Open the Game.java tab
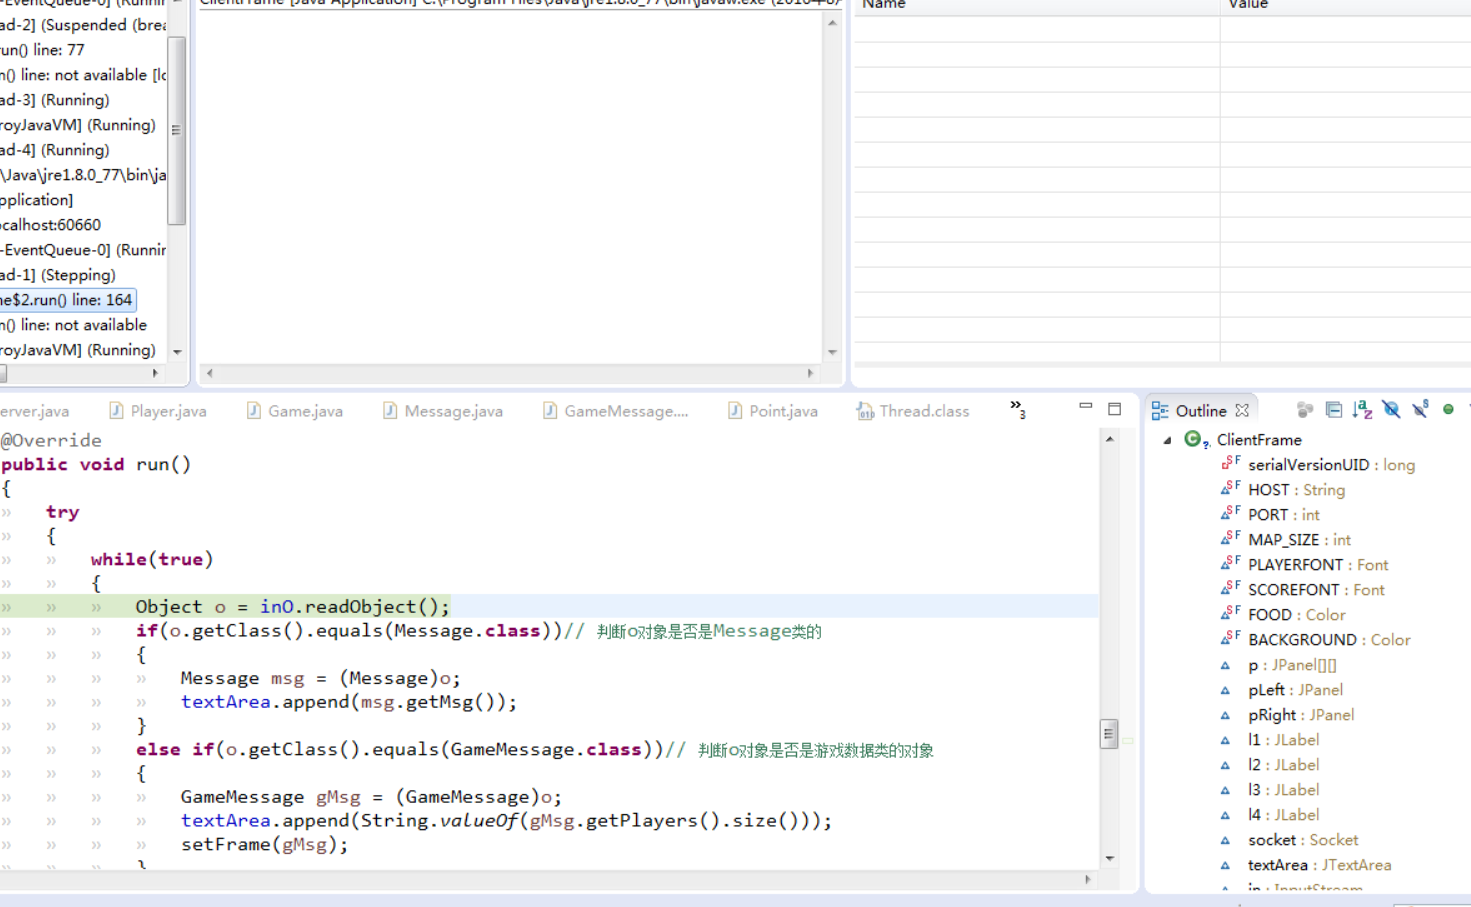Viewport: 1471px width, 907px height. [295, 411]
